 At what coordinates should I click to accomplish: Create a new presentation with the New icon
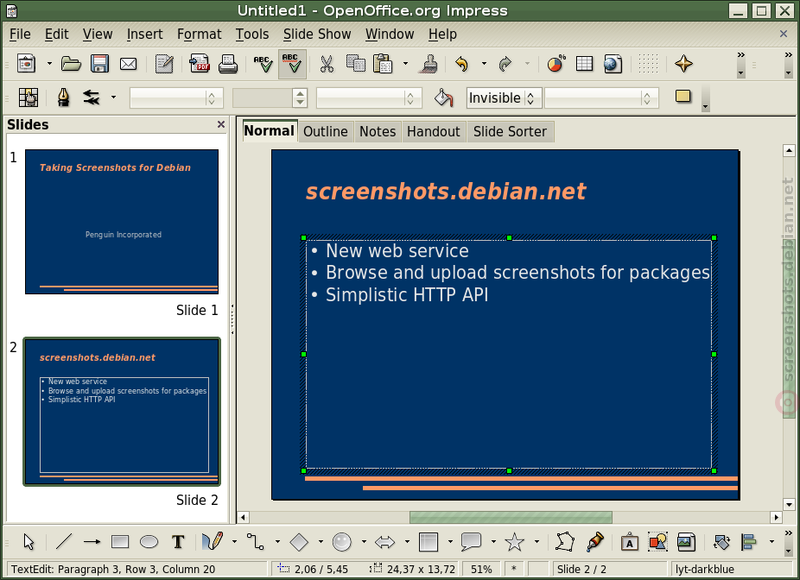26,64
